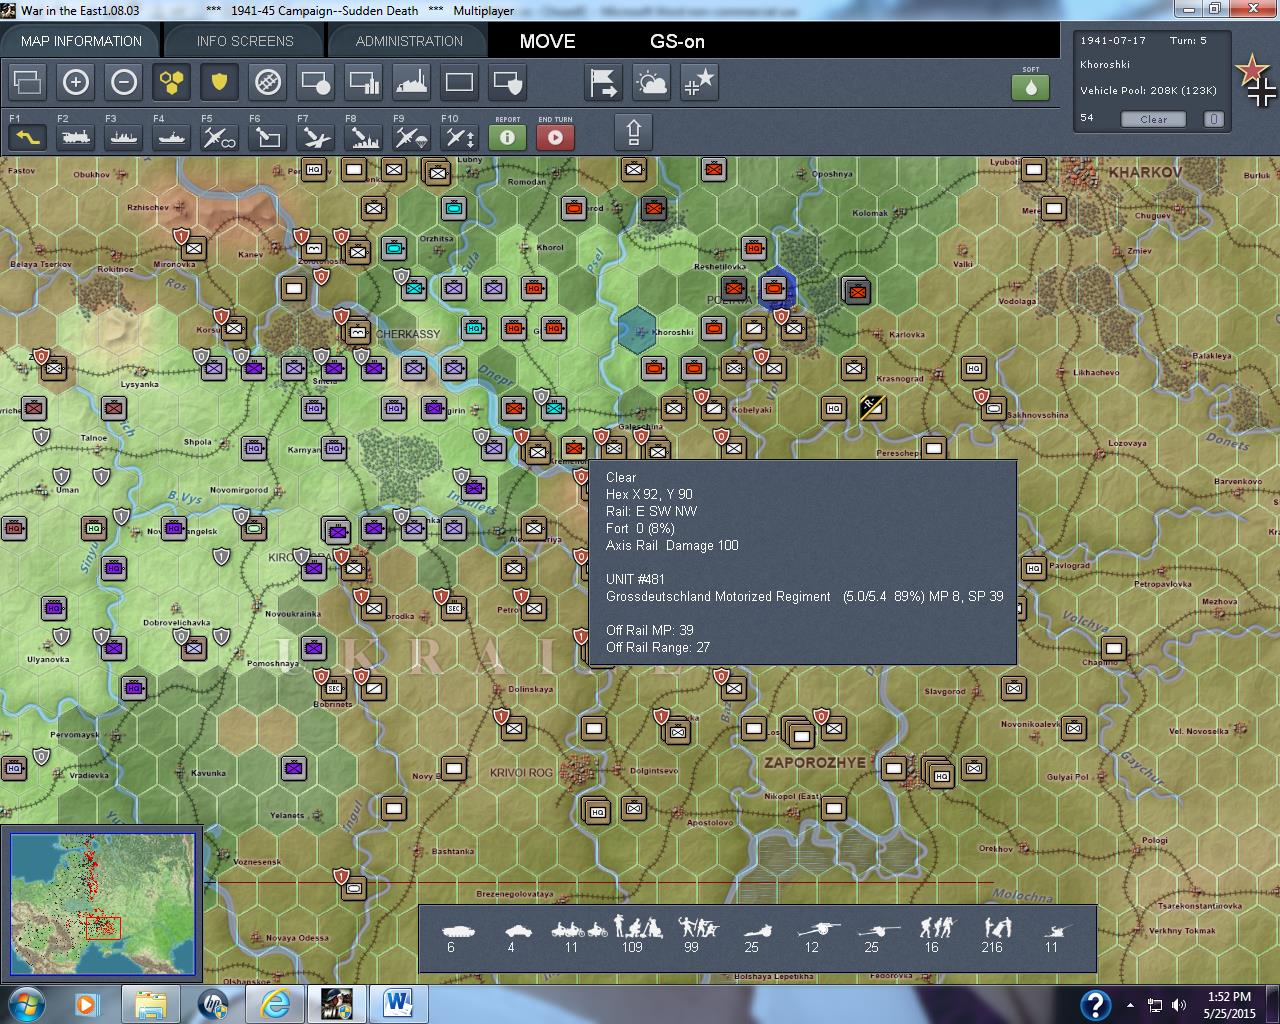
Task: Open the green REPORT info button
Action: [x=508, y=137]
